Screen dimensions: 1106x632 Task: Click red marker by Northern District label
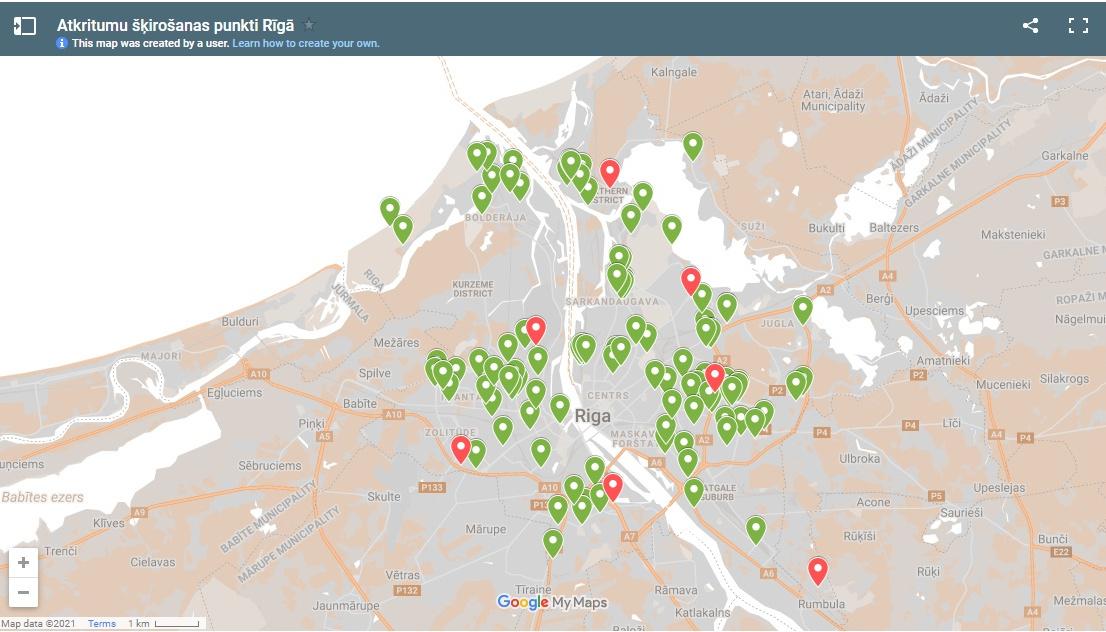point(610,171)
